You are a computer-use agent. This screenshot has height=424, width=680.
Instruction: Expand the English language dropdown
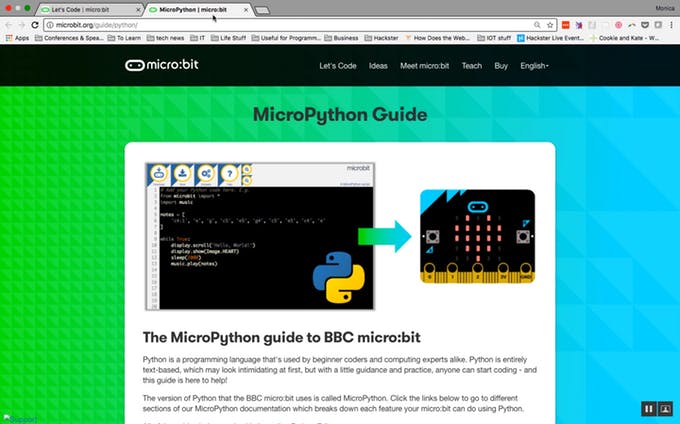pyautogui.click(x=535, y=66)
